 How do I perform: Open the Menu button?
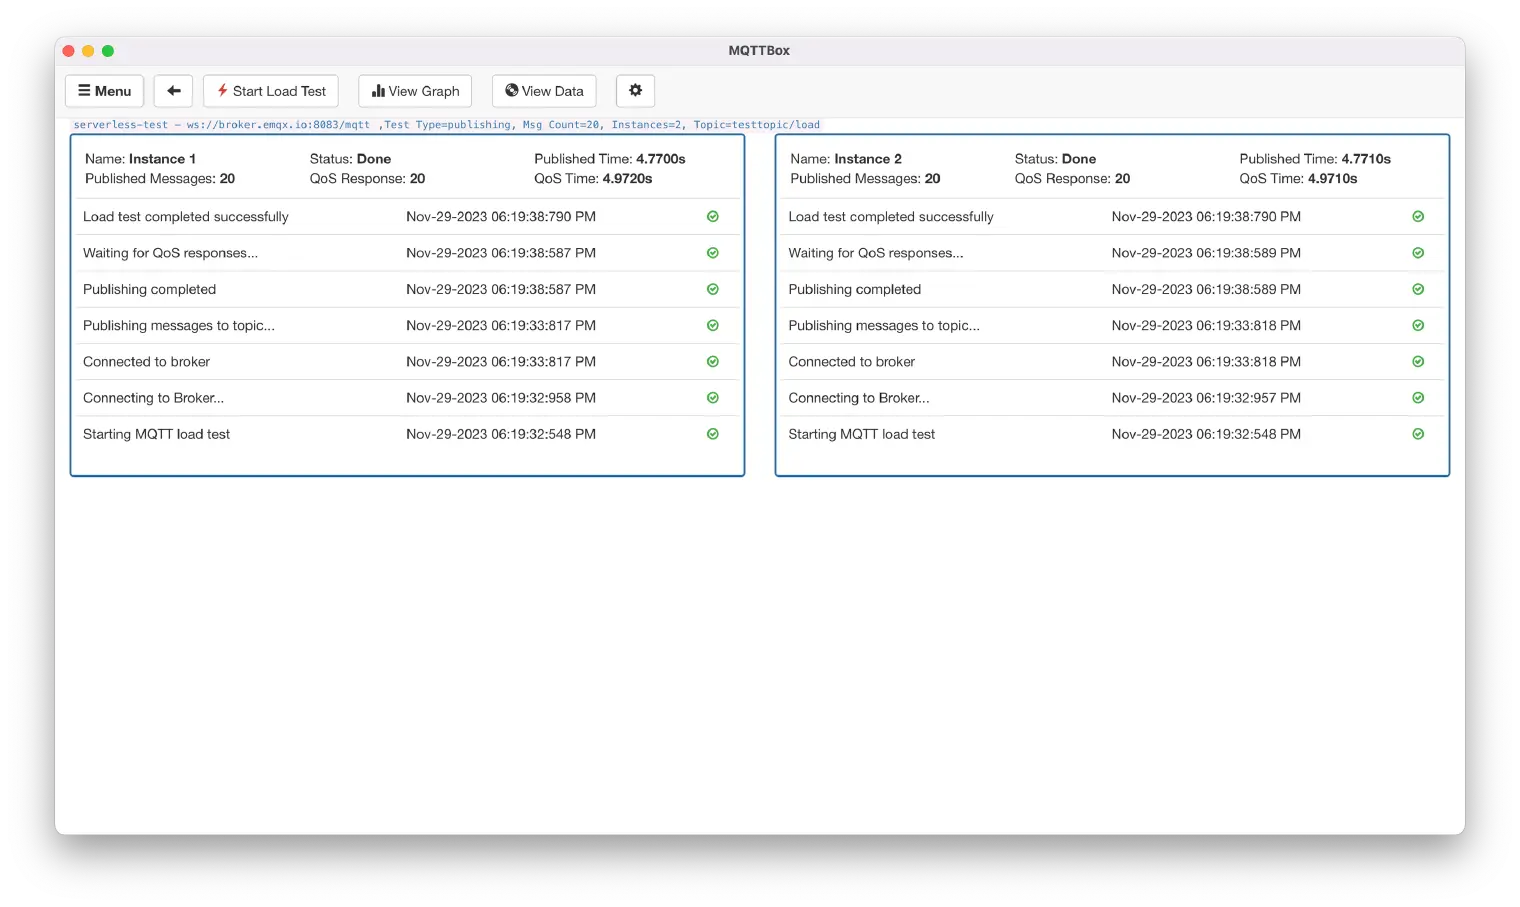[105, 91]
